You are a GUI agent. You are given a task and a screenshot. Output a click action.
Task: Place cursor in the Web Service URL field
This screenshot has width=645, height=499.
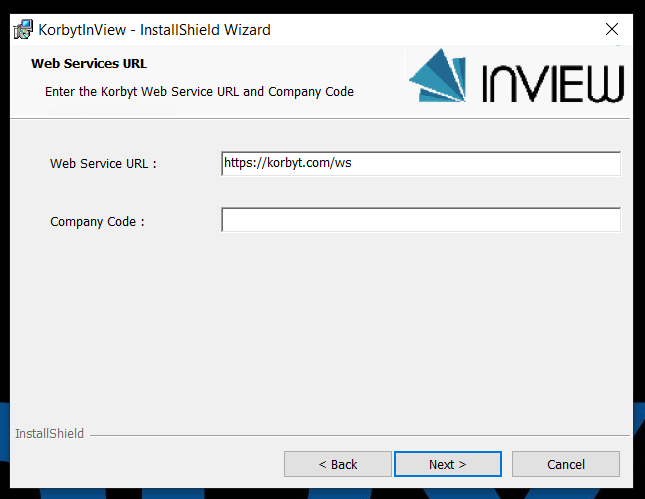(x=420, y=163)
